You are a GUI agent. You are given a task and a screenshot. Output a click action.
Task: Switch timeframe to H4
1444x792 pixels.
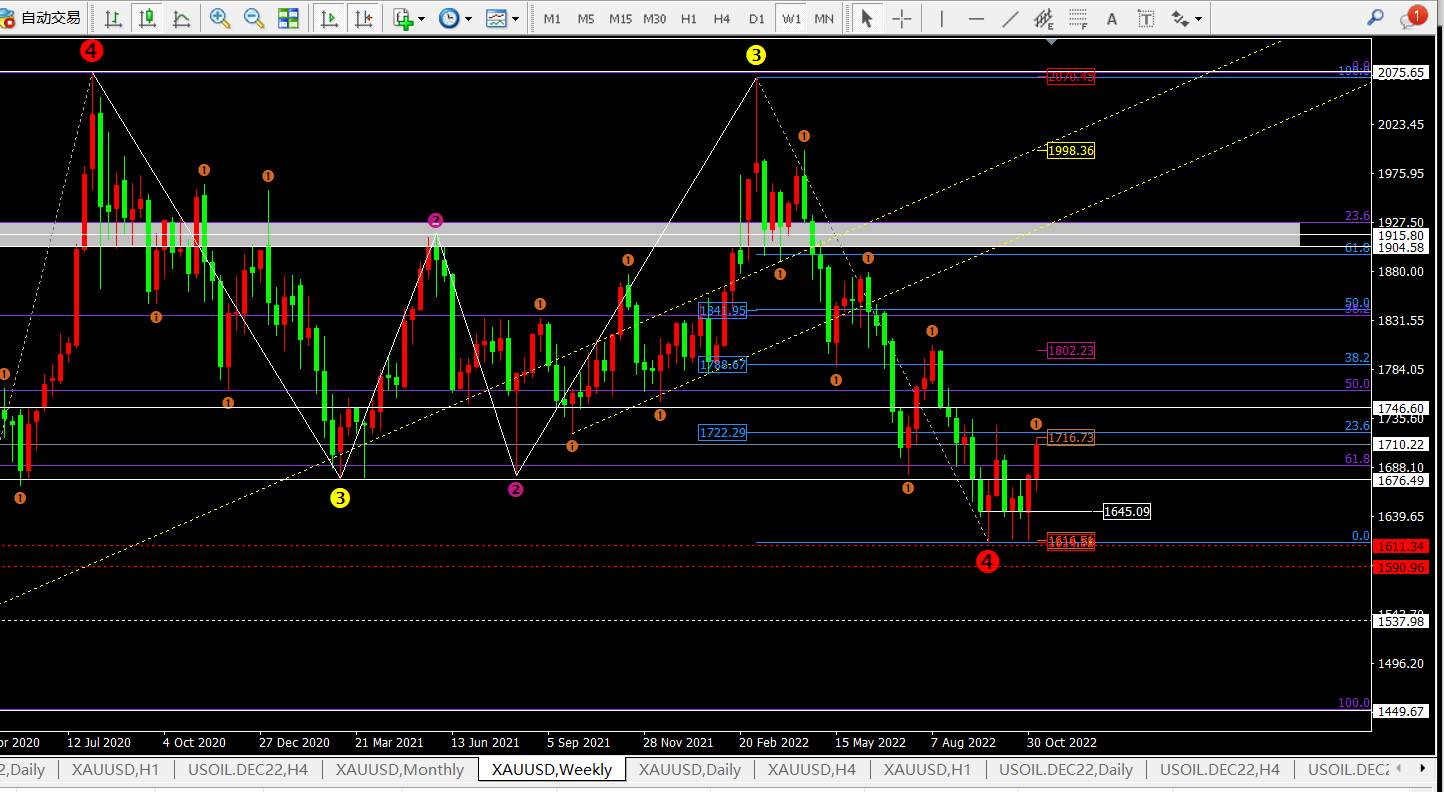click(722, 18)
